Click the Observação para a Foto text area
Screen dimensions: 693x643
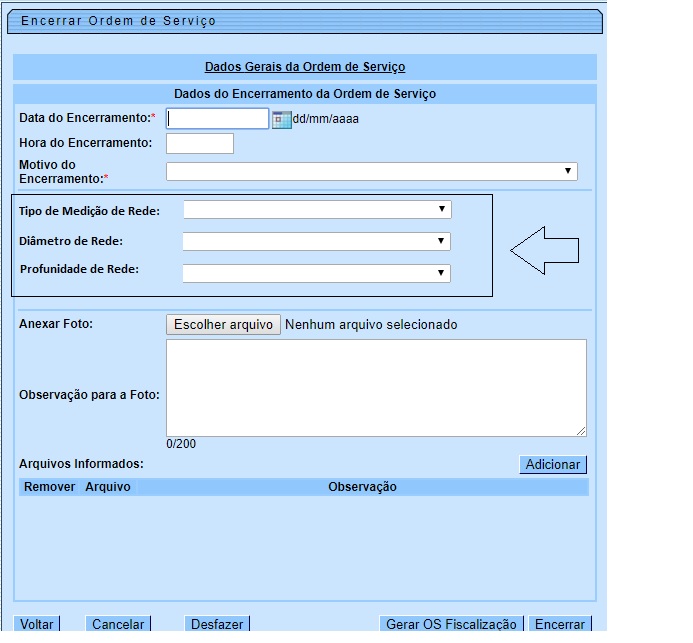[376, 388]
